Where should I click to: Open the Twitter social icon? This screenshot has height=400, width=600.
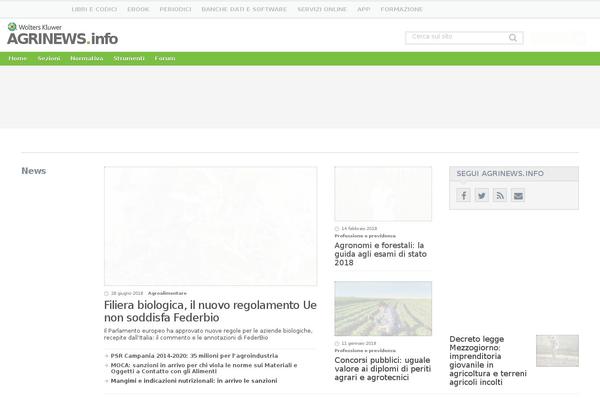482,196
